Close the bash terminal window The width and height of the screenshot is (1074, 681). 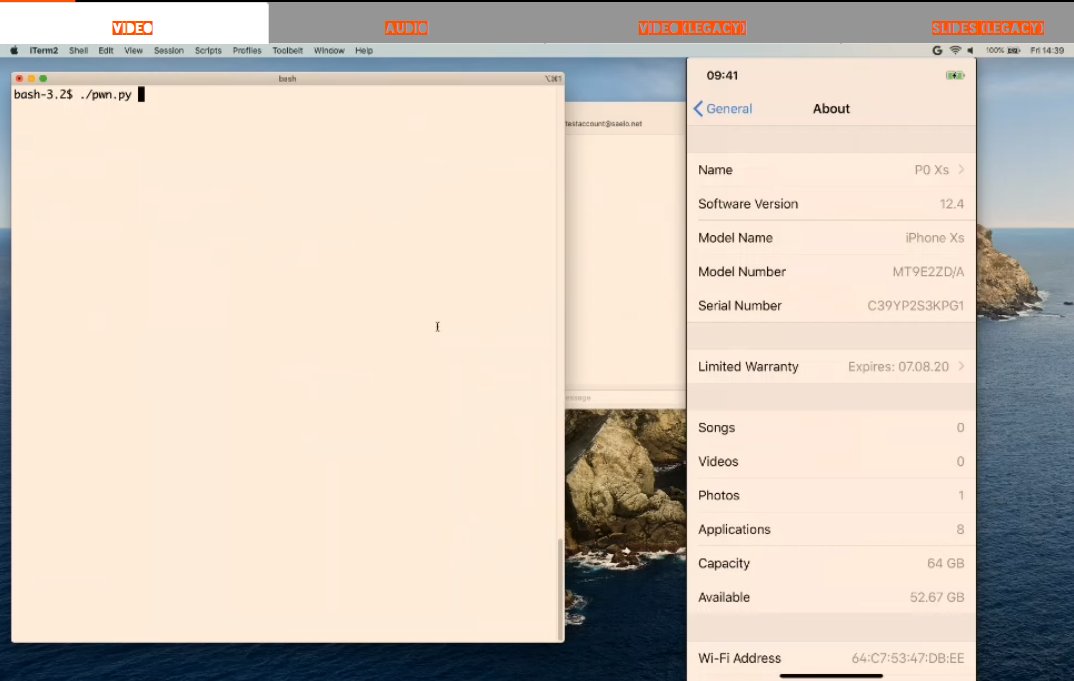pyautogui.click(x=19, y=79)
